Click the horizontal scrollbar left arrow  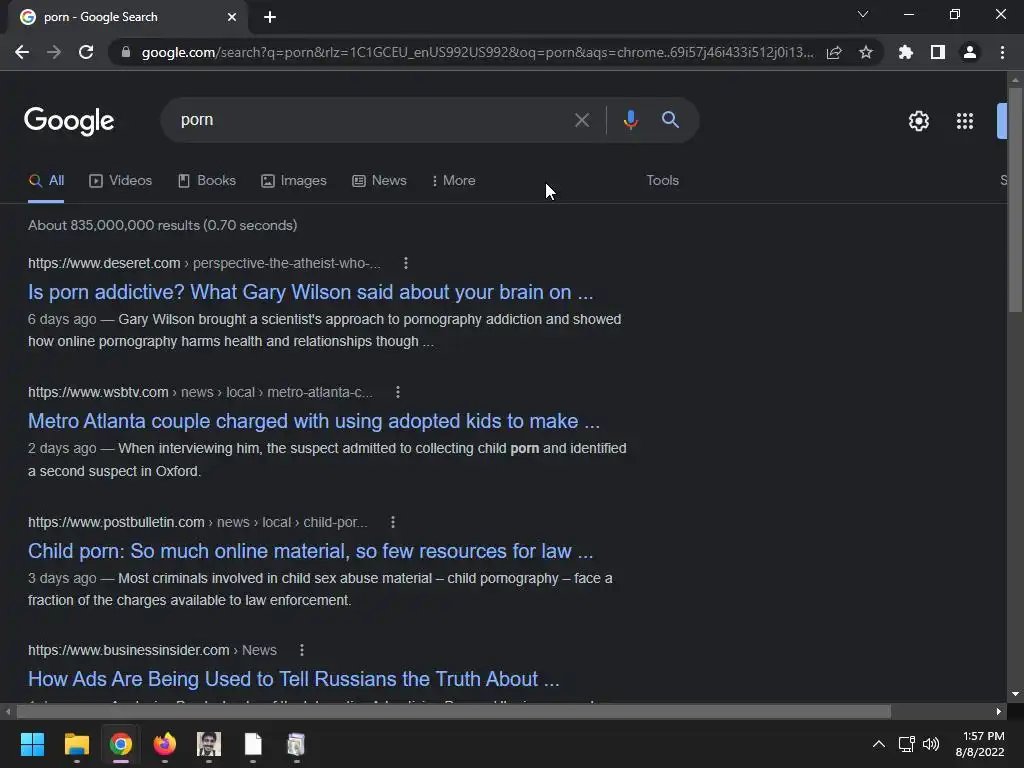coord(8,711)
